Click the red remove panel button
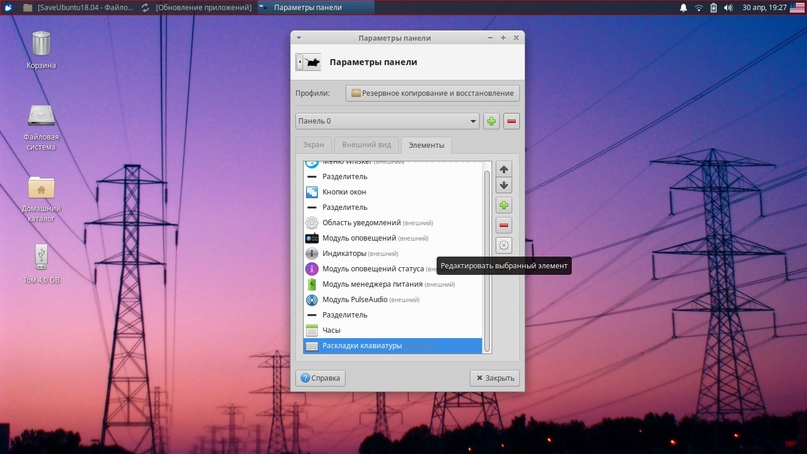807x454 pixels. point(511,121)
